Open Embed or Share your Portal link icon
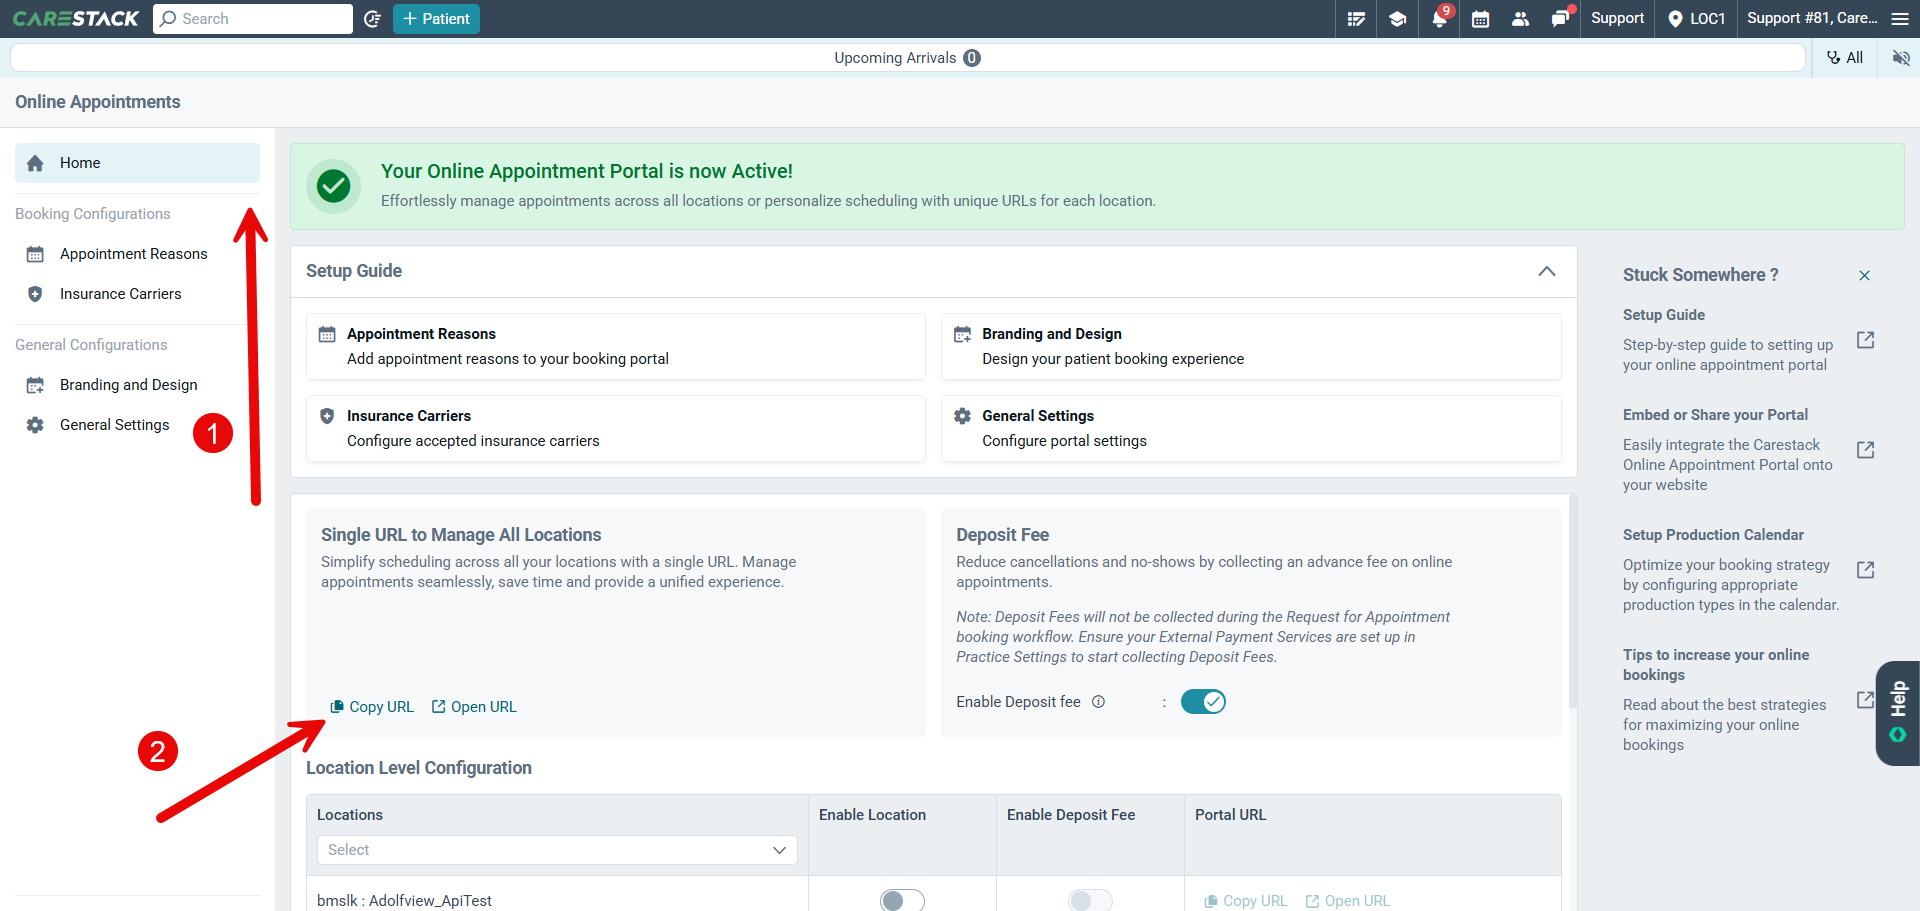The height and width of the screenshot is (911, 1920). (x=1866, y=450)
